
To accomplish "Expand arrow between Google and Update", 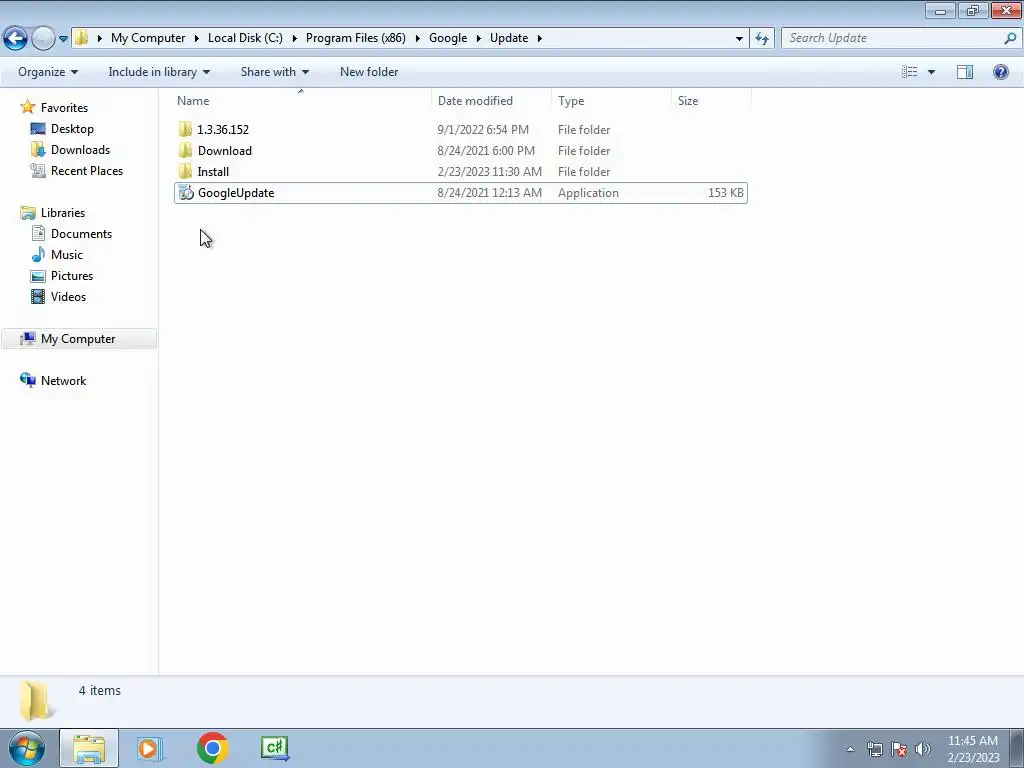I will pos(479,38).
